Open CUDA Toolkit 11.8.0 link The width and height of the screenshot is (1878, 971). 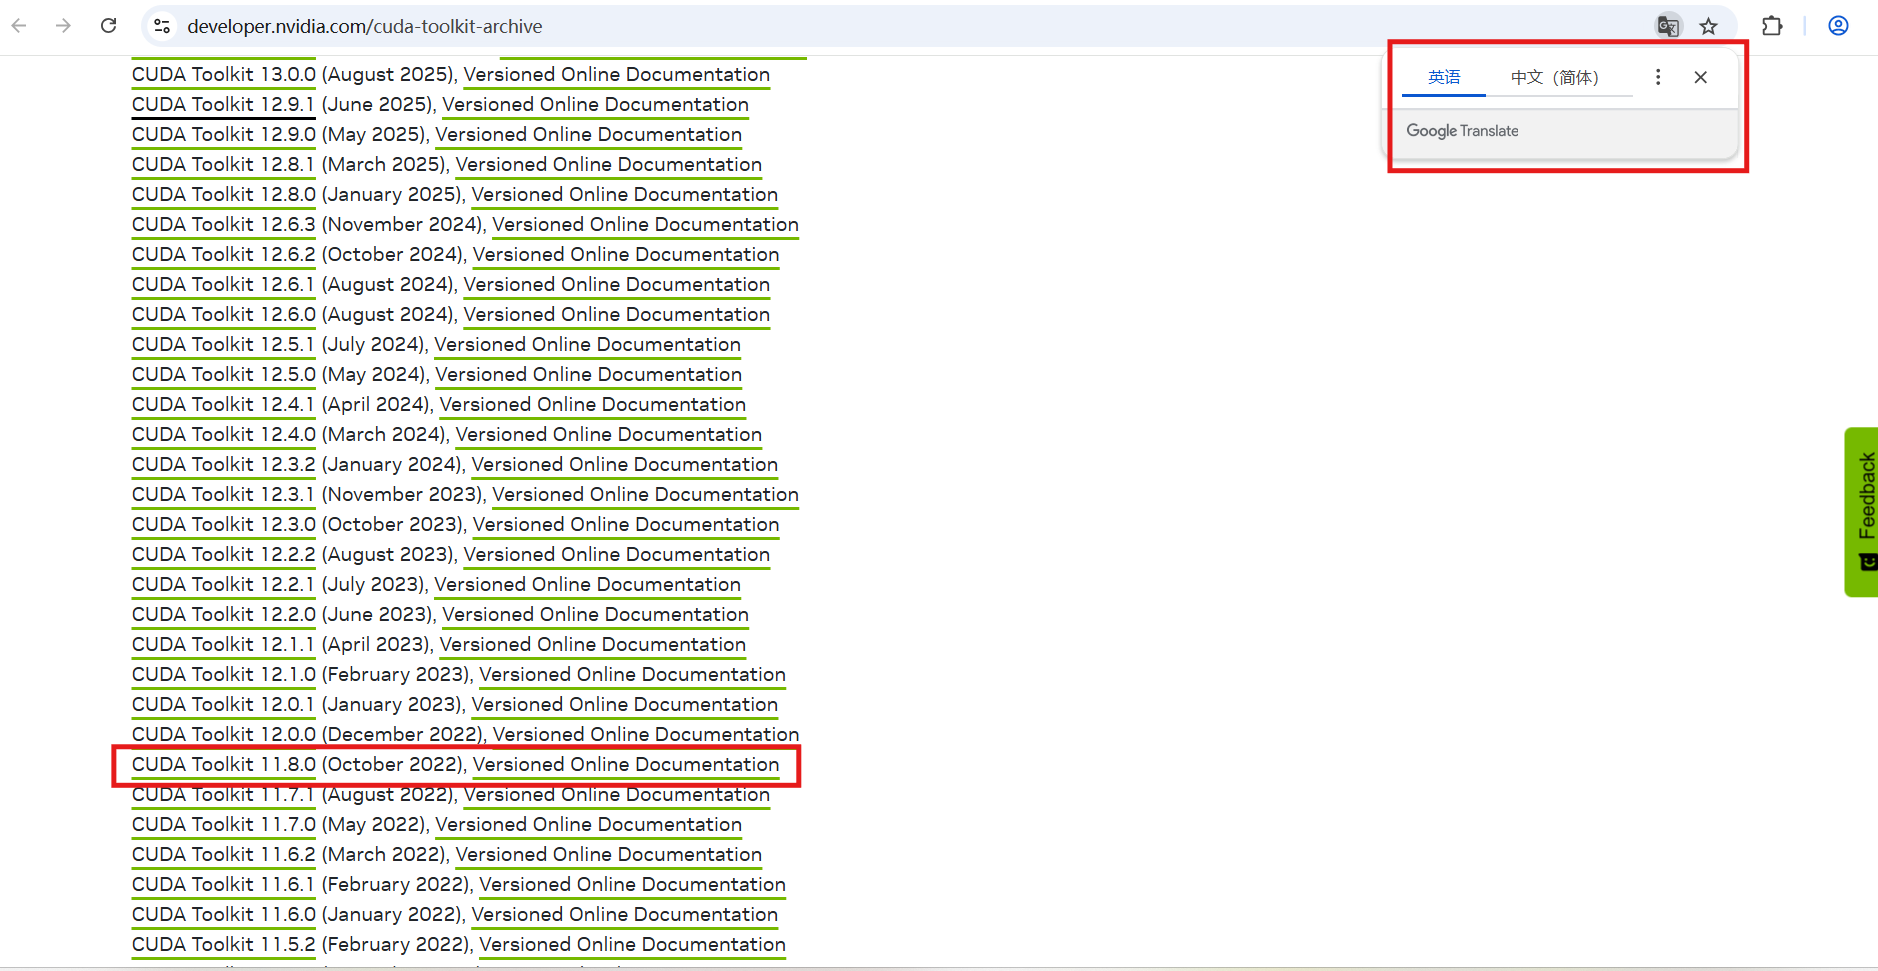[224, 764]
